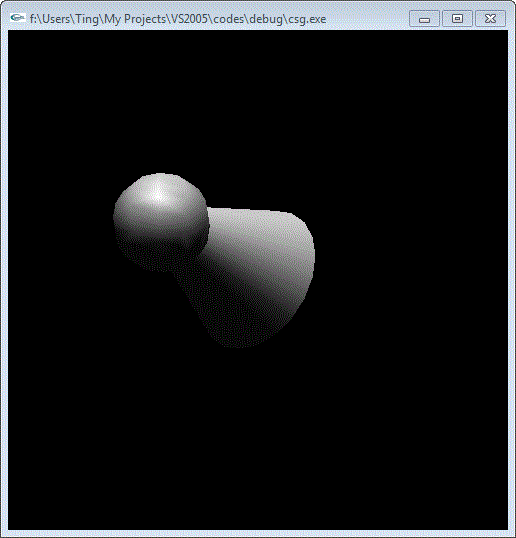This screenshot has height=538, width=516.
Task: Minimize the csg.exe window
Action: (x=424, y=18)
